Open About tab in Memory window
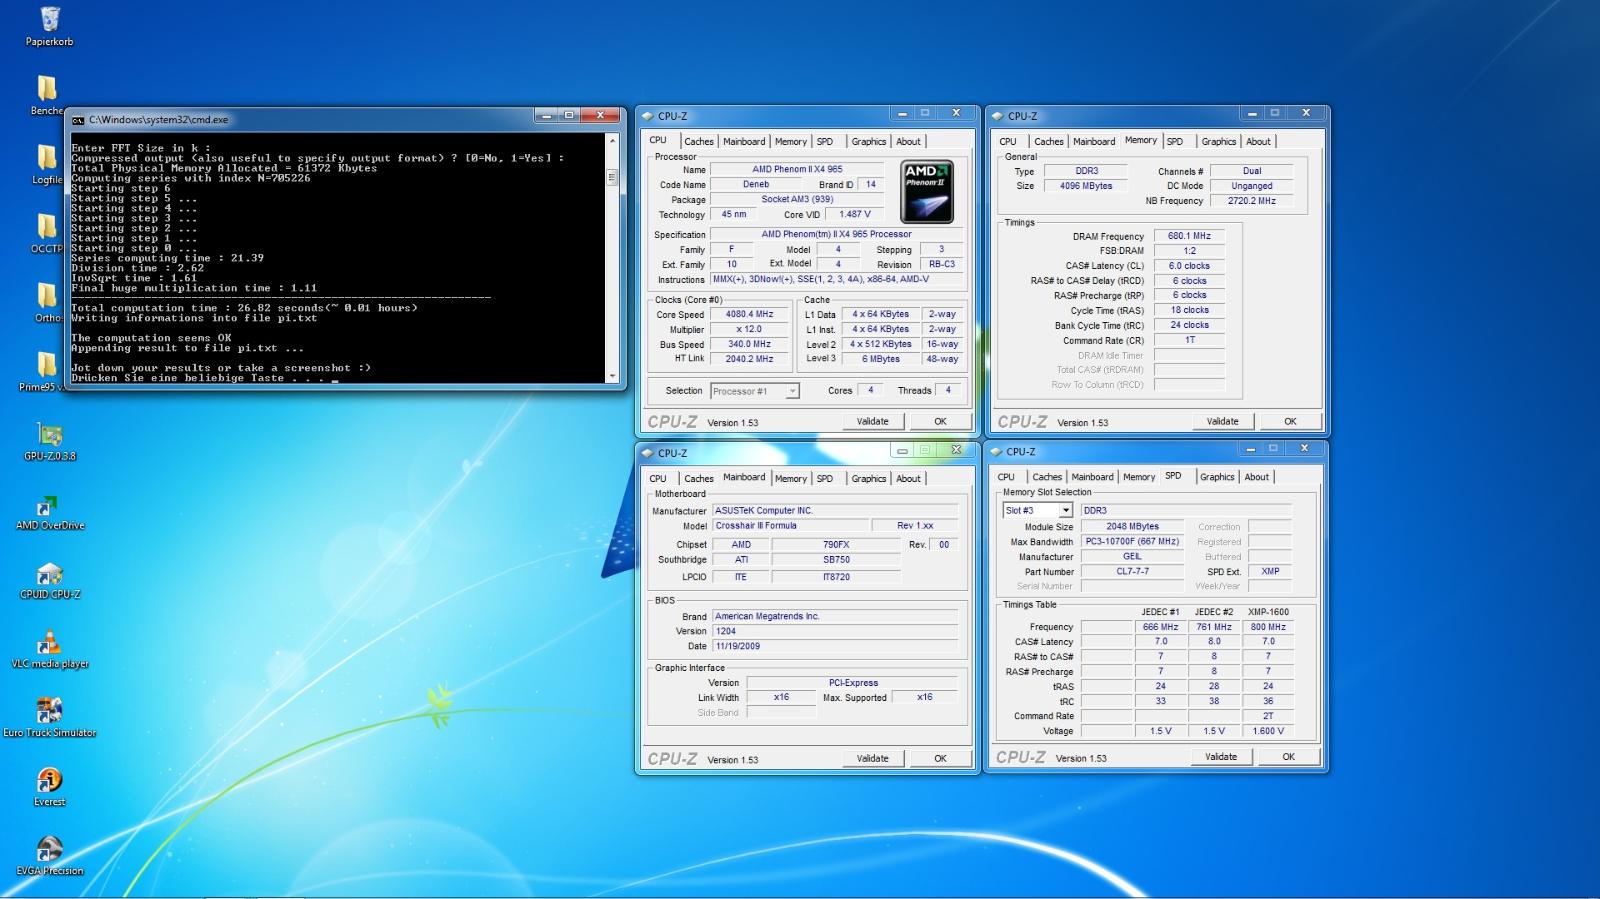1600x899 pixels. 1258,142
